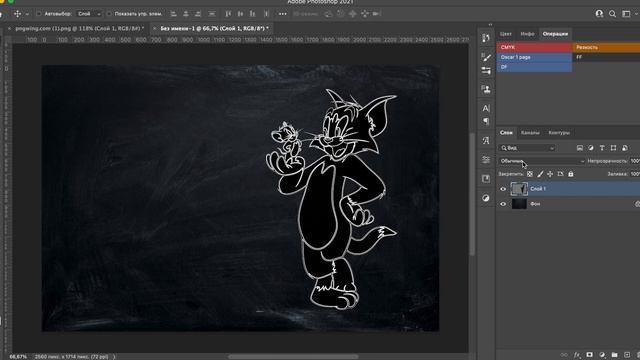This screenshot has width=640, height=360.
Task: Open the three-dots more align options
Action: 282,14
